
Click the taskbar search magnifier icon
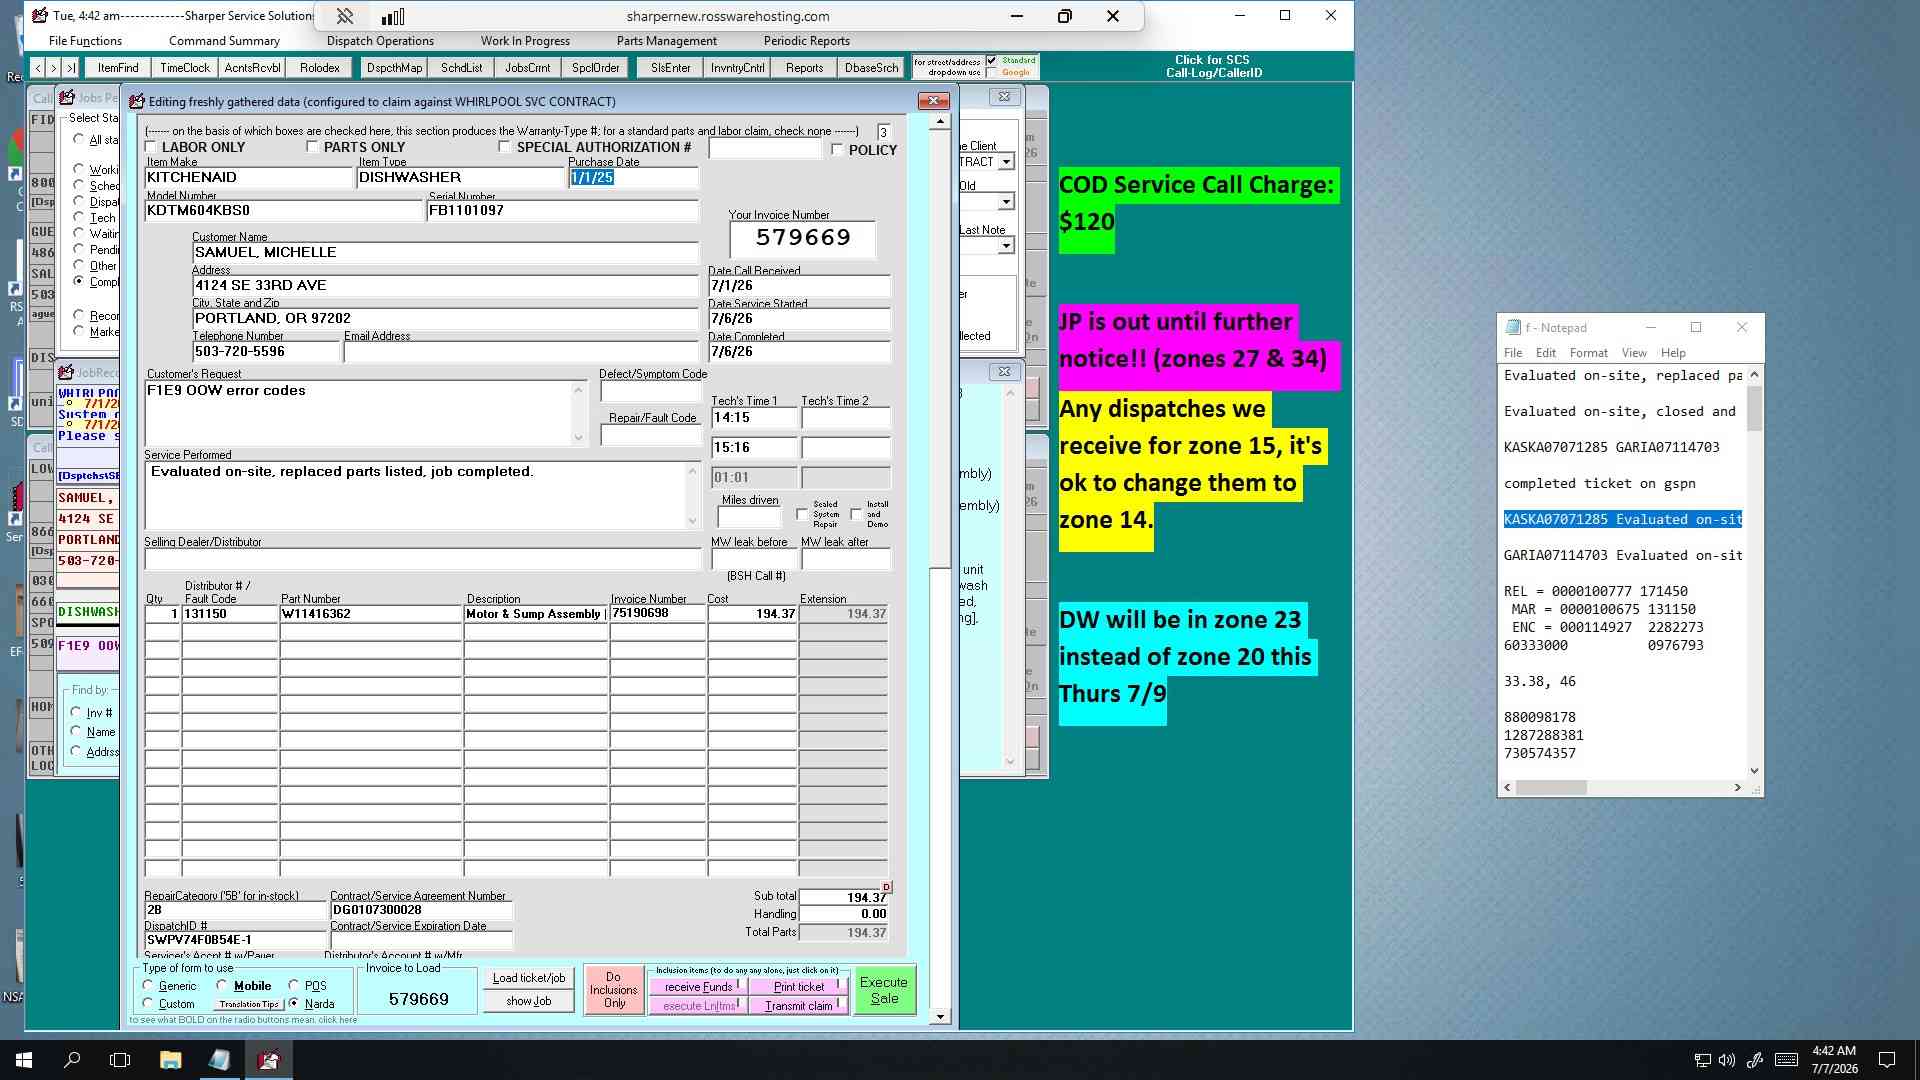pyautogui.click(x=72, y=1060)
